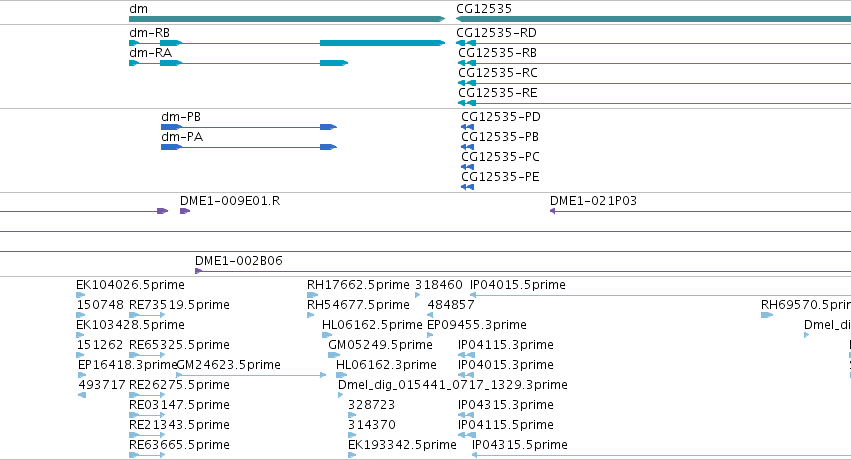
Task: Select the DME1-009E01.R clone label
Action: coord(230,201)
